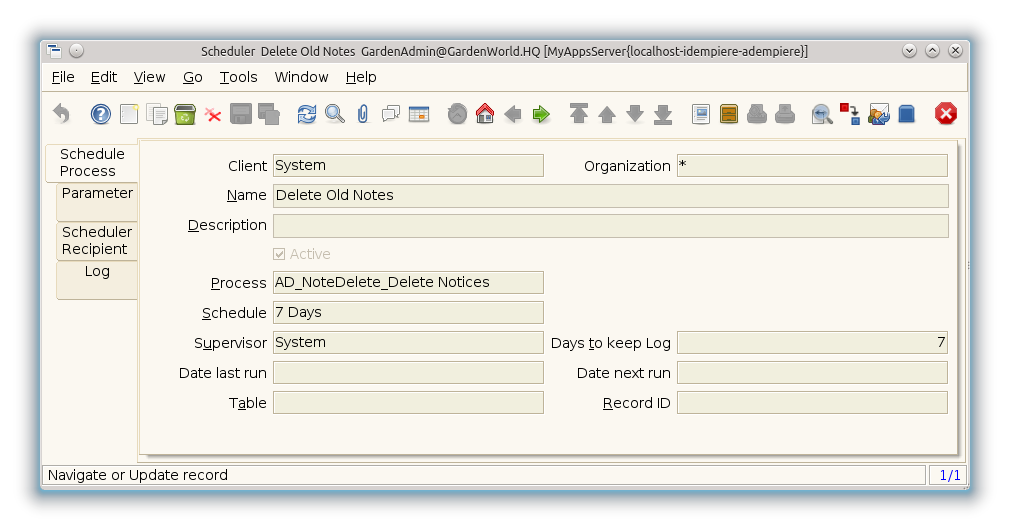
Task: Open history records clock icon
Action: point(457,114)
